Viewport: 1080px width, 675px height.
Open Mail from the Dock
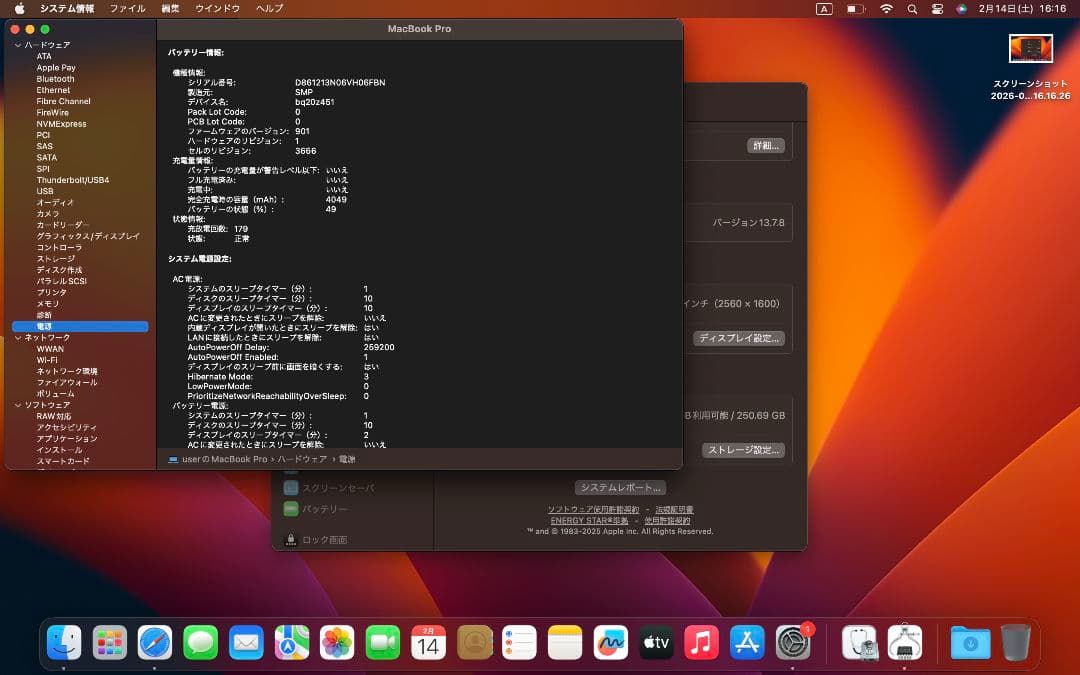[x=246, y=643]
